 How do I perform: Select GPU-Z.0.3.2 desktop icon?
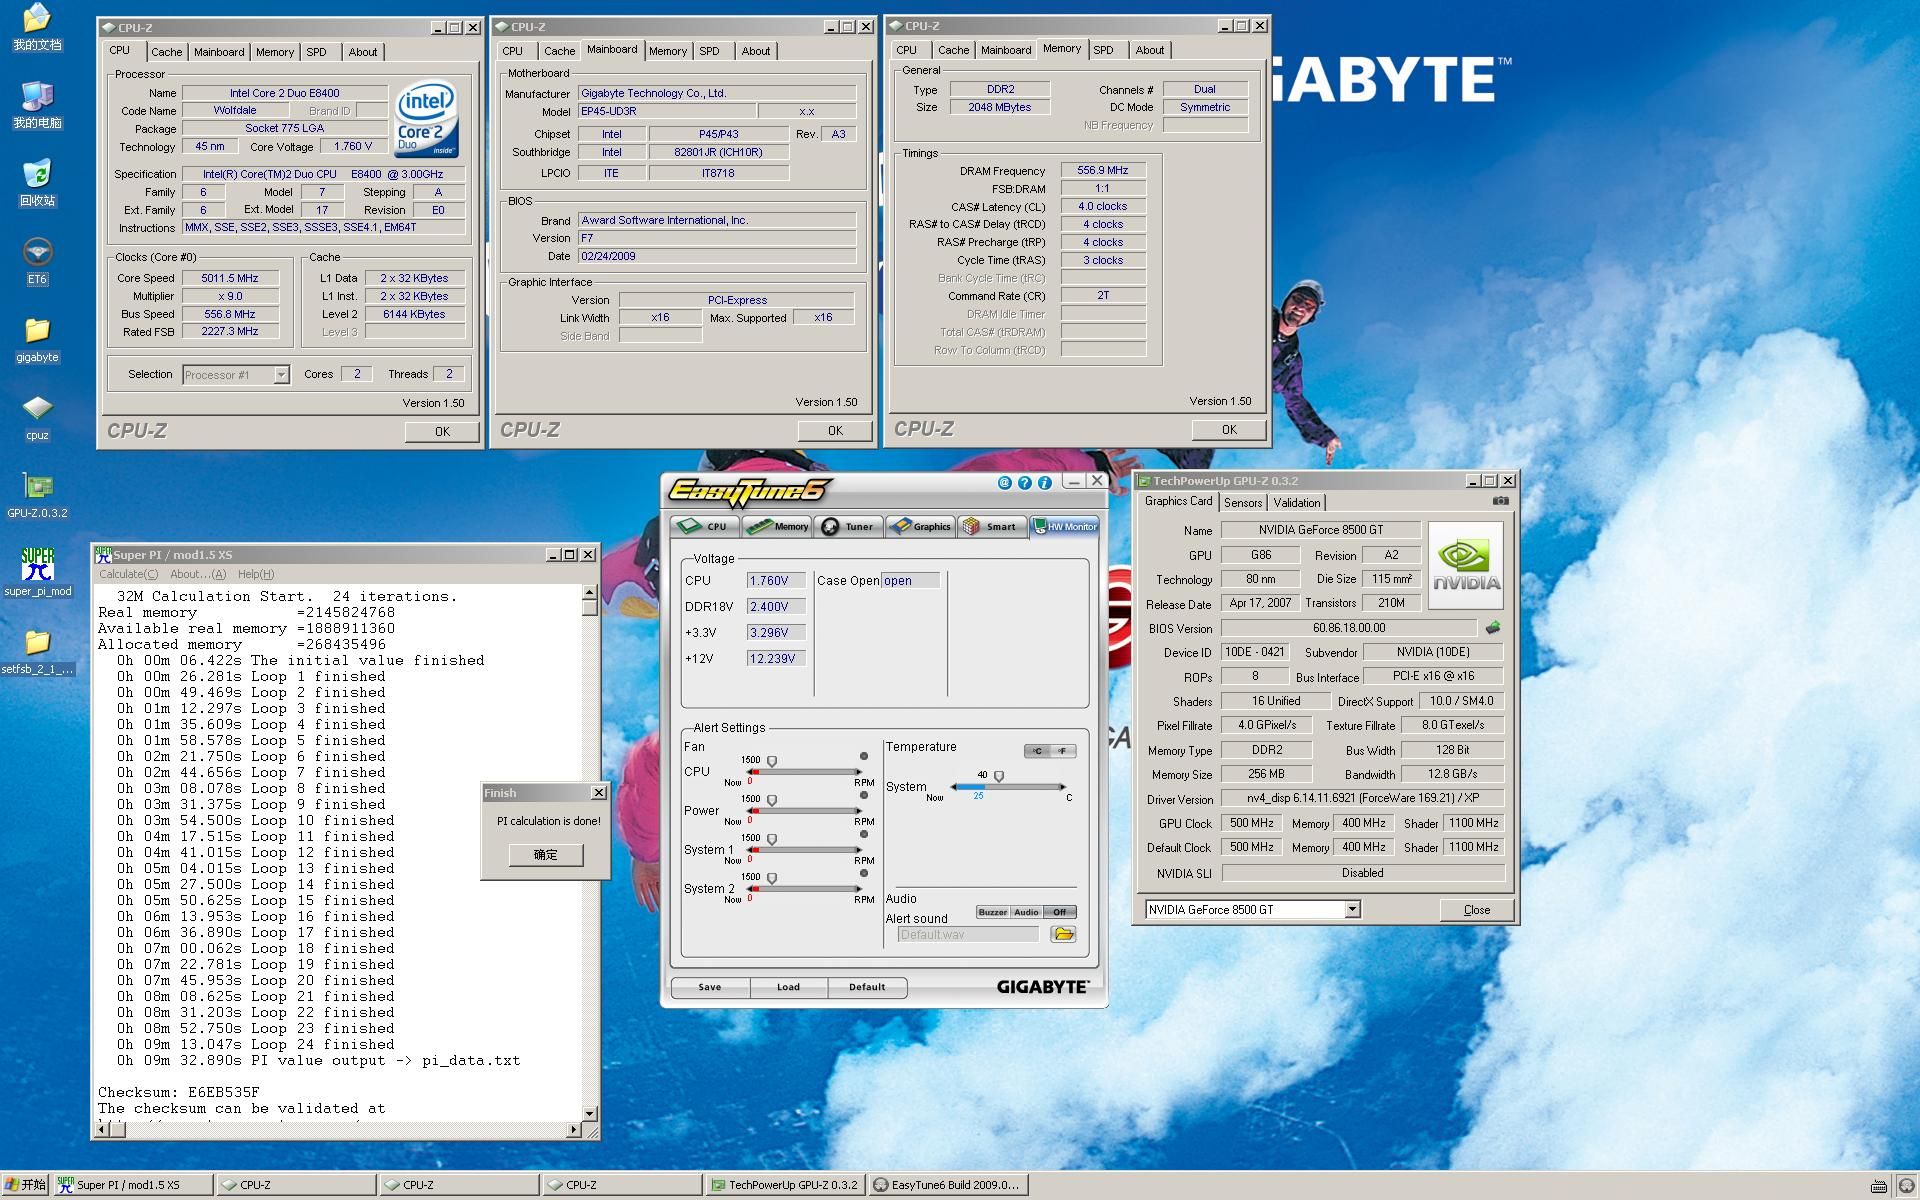tap(37, 496)
